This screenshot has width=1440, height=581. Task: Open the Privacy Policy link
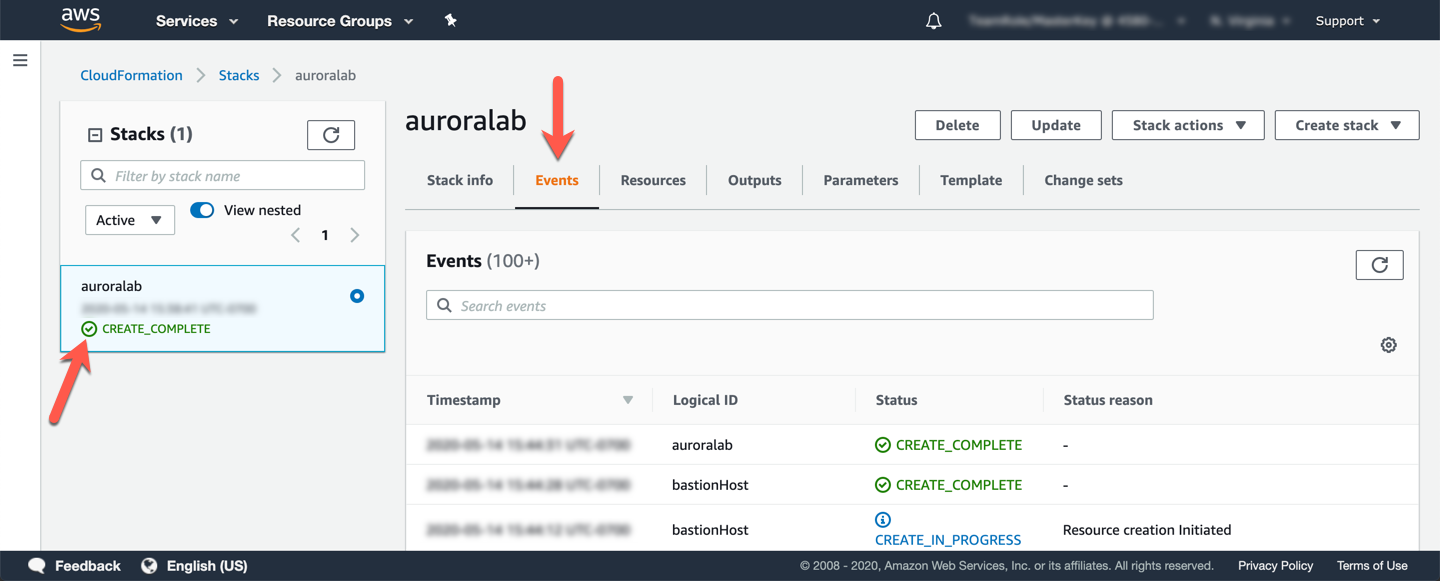1275,566
